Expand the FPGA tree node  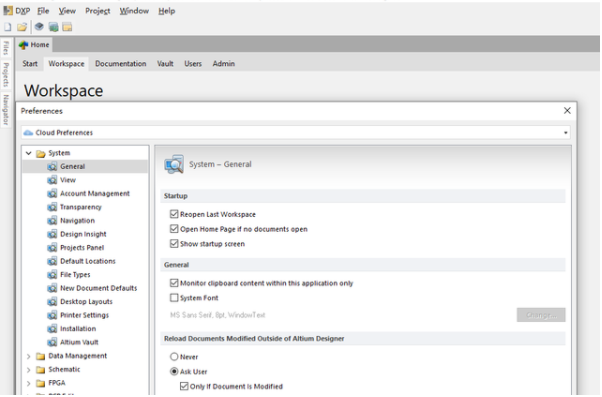tap(28, 383)
